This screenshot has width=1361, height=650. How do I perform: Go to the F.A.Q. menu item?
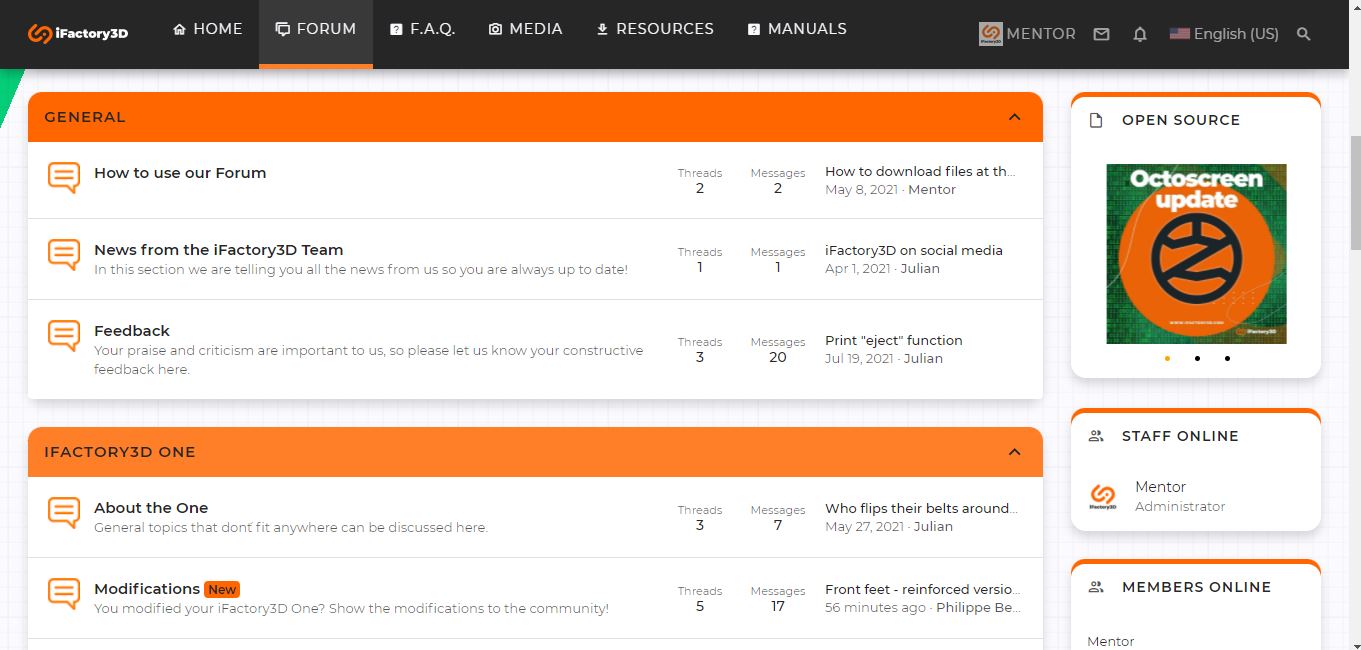coord(422,30)
